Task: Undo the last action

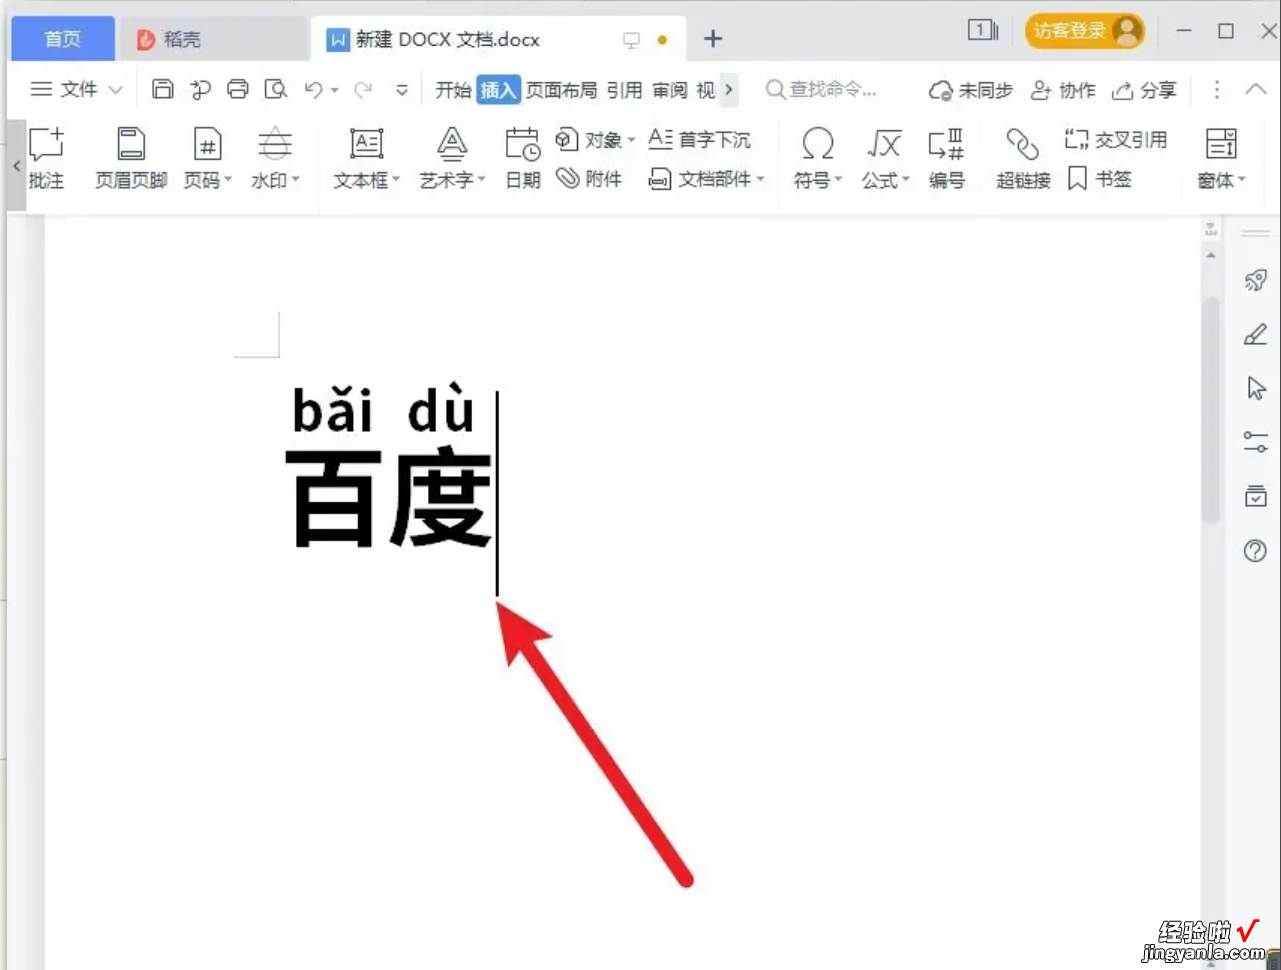Action: point(313,89)
